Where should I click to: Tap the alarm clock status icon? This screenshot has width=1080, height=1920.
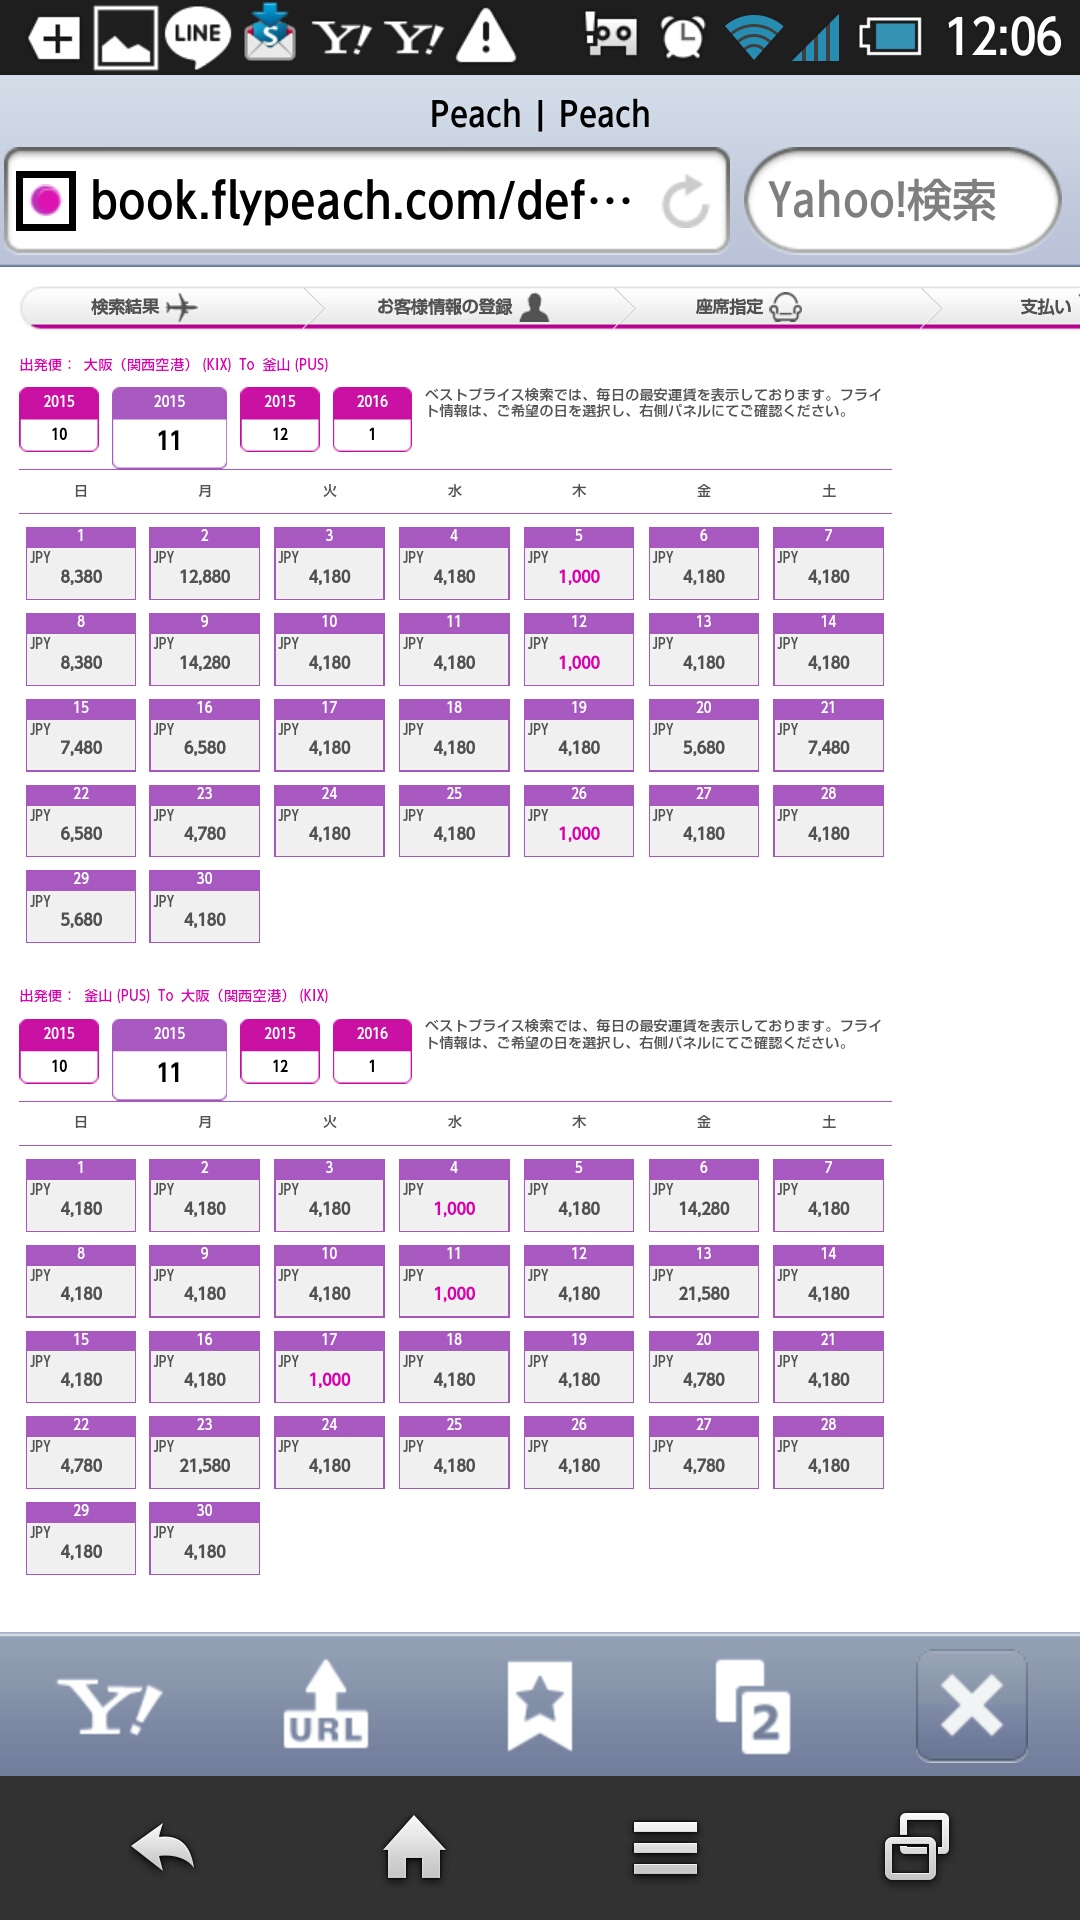pyautogui.click(x=682, y=37)
